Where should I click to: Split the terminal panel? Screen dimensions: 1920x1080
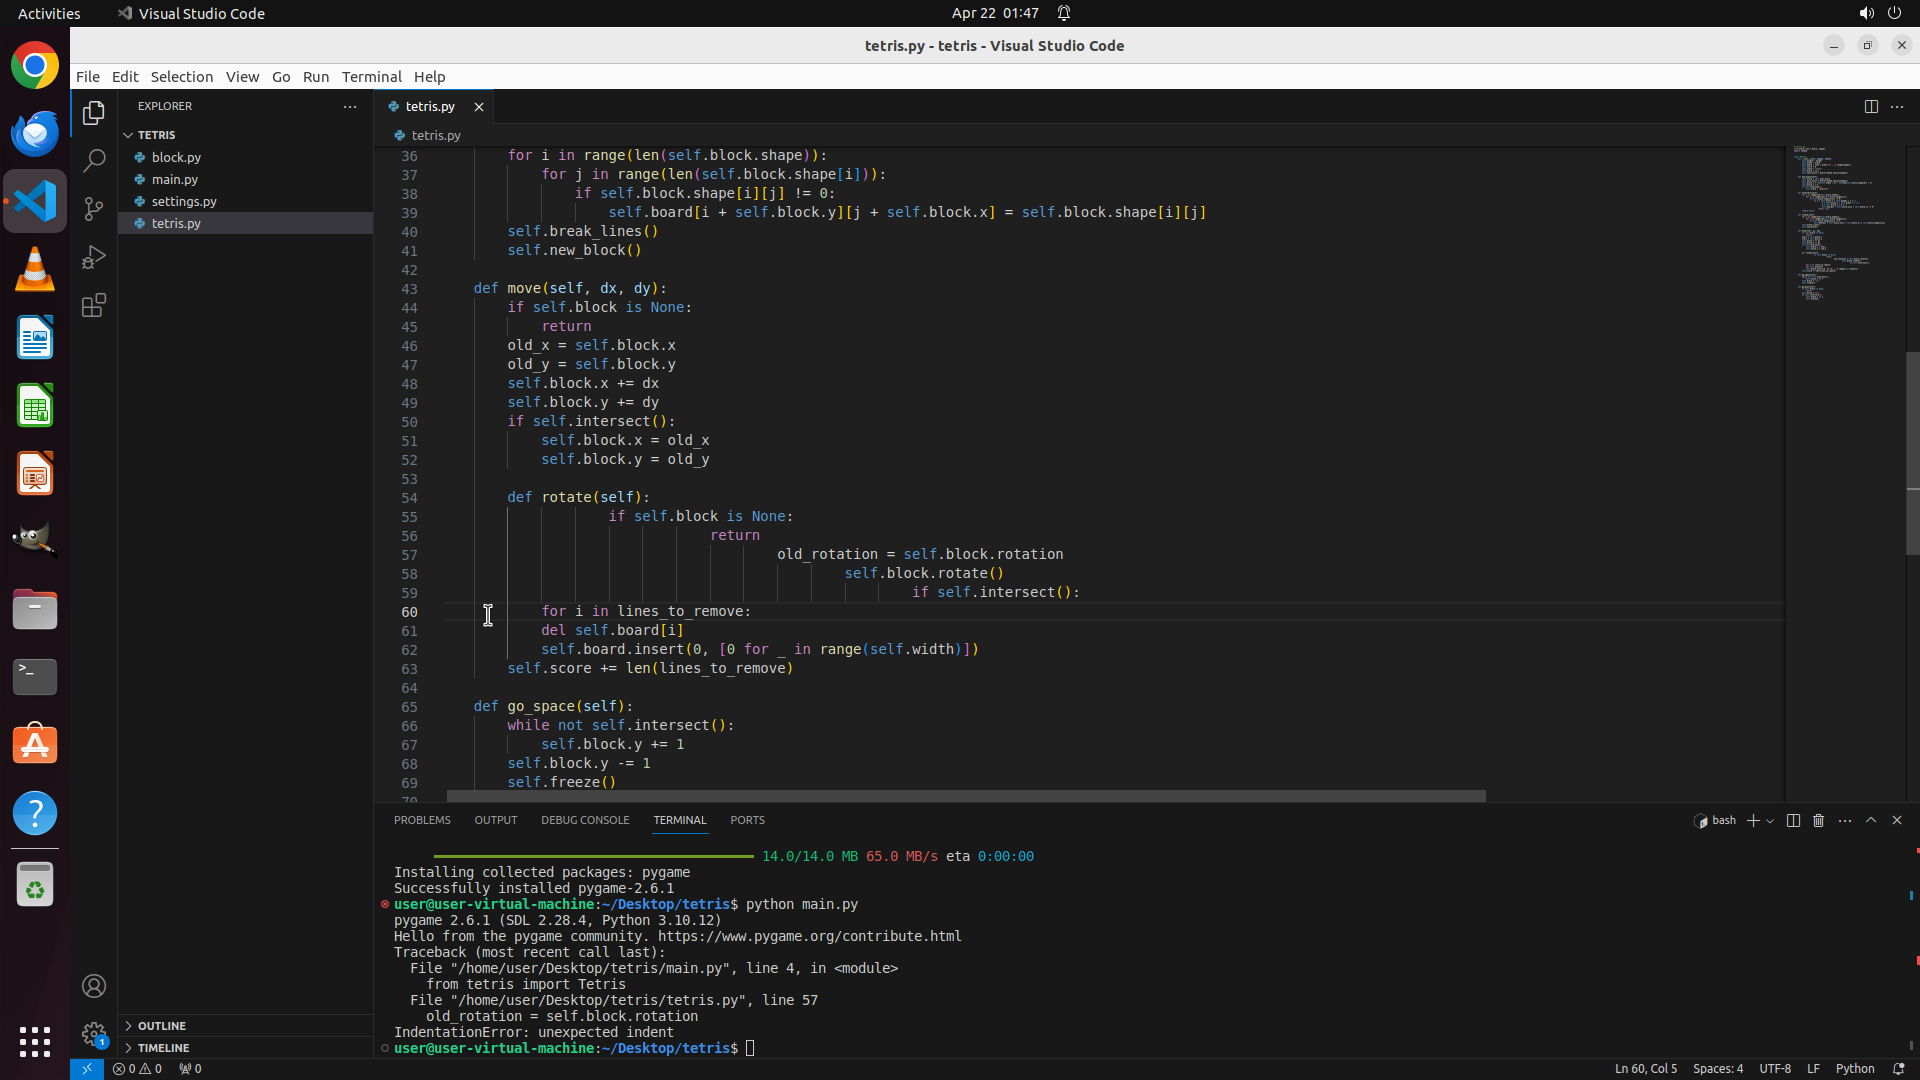(x=1793, y=820)
